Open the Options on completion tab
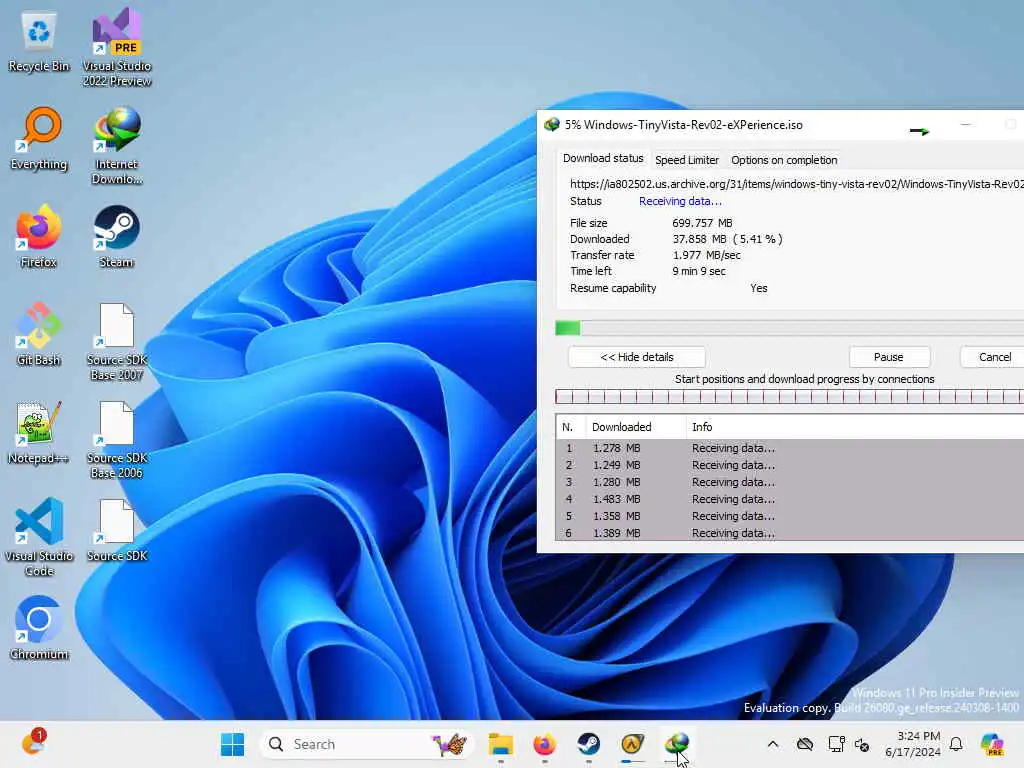This screenshot has width=1024, height=768. 784,160
